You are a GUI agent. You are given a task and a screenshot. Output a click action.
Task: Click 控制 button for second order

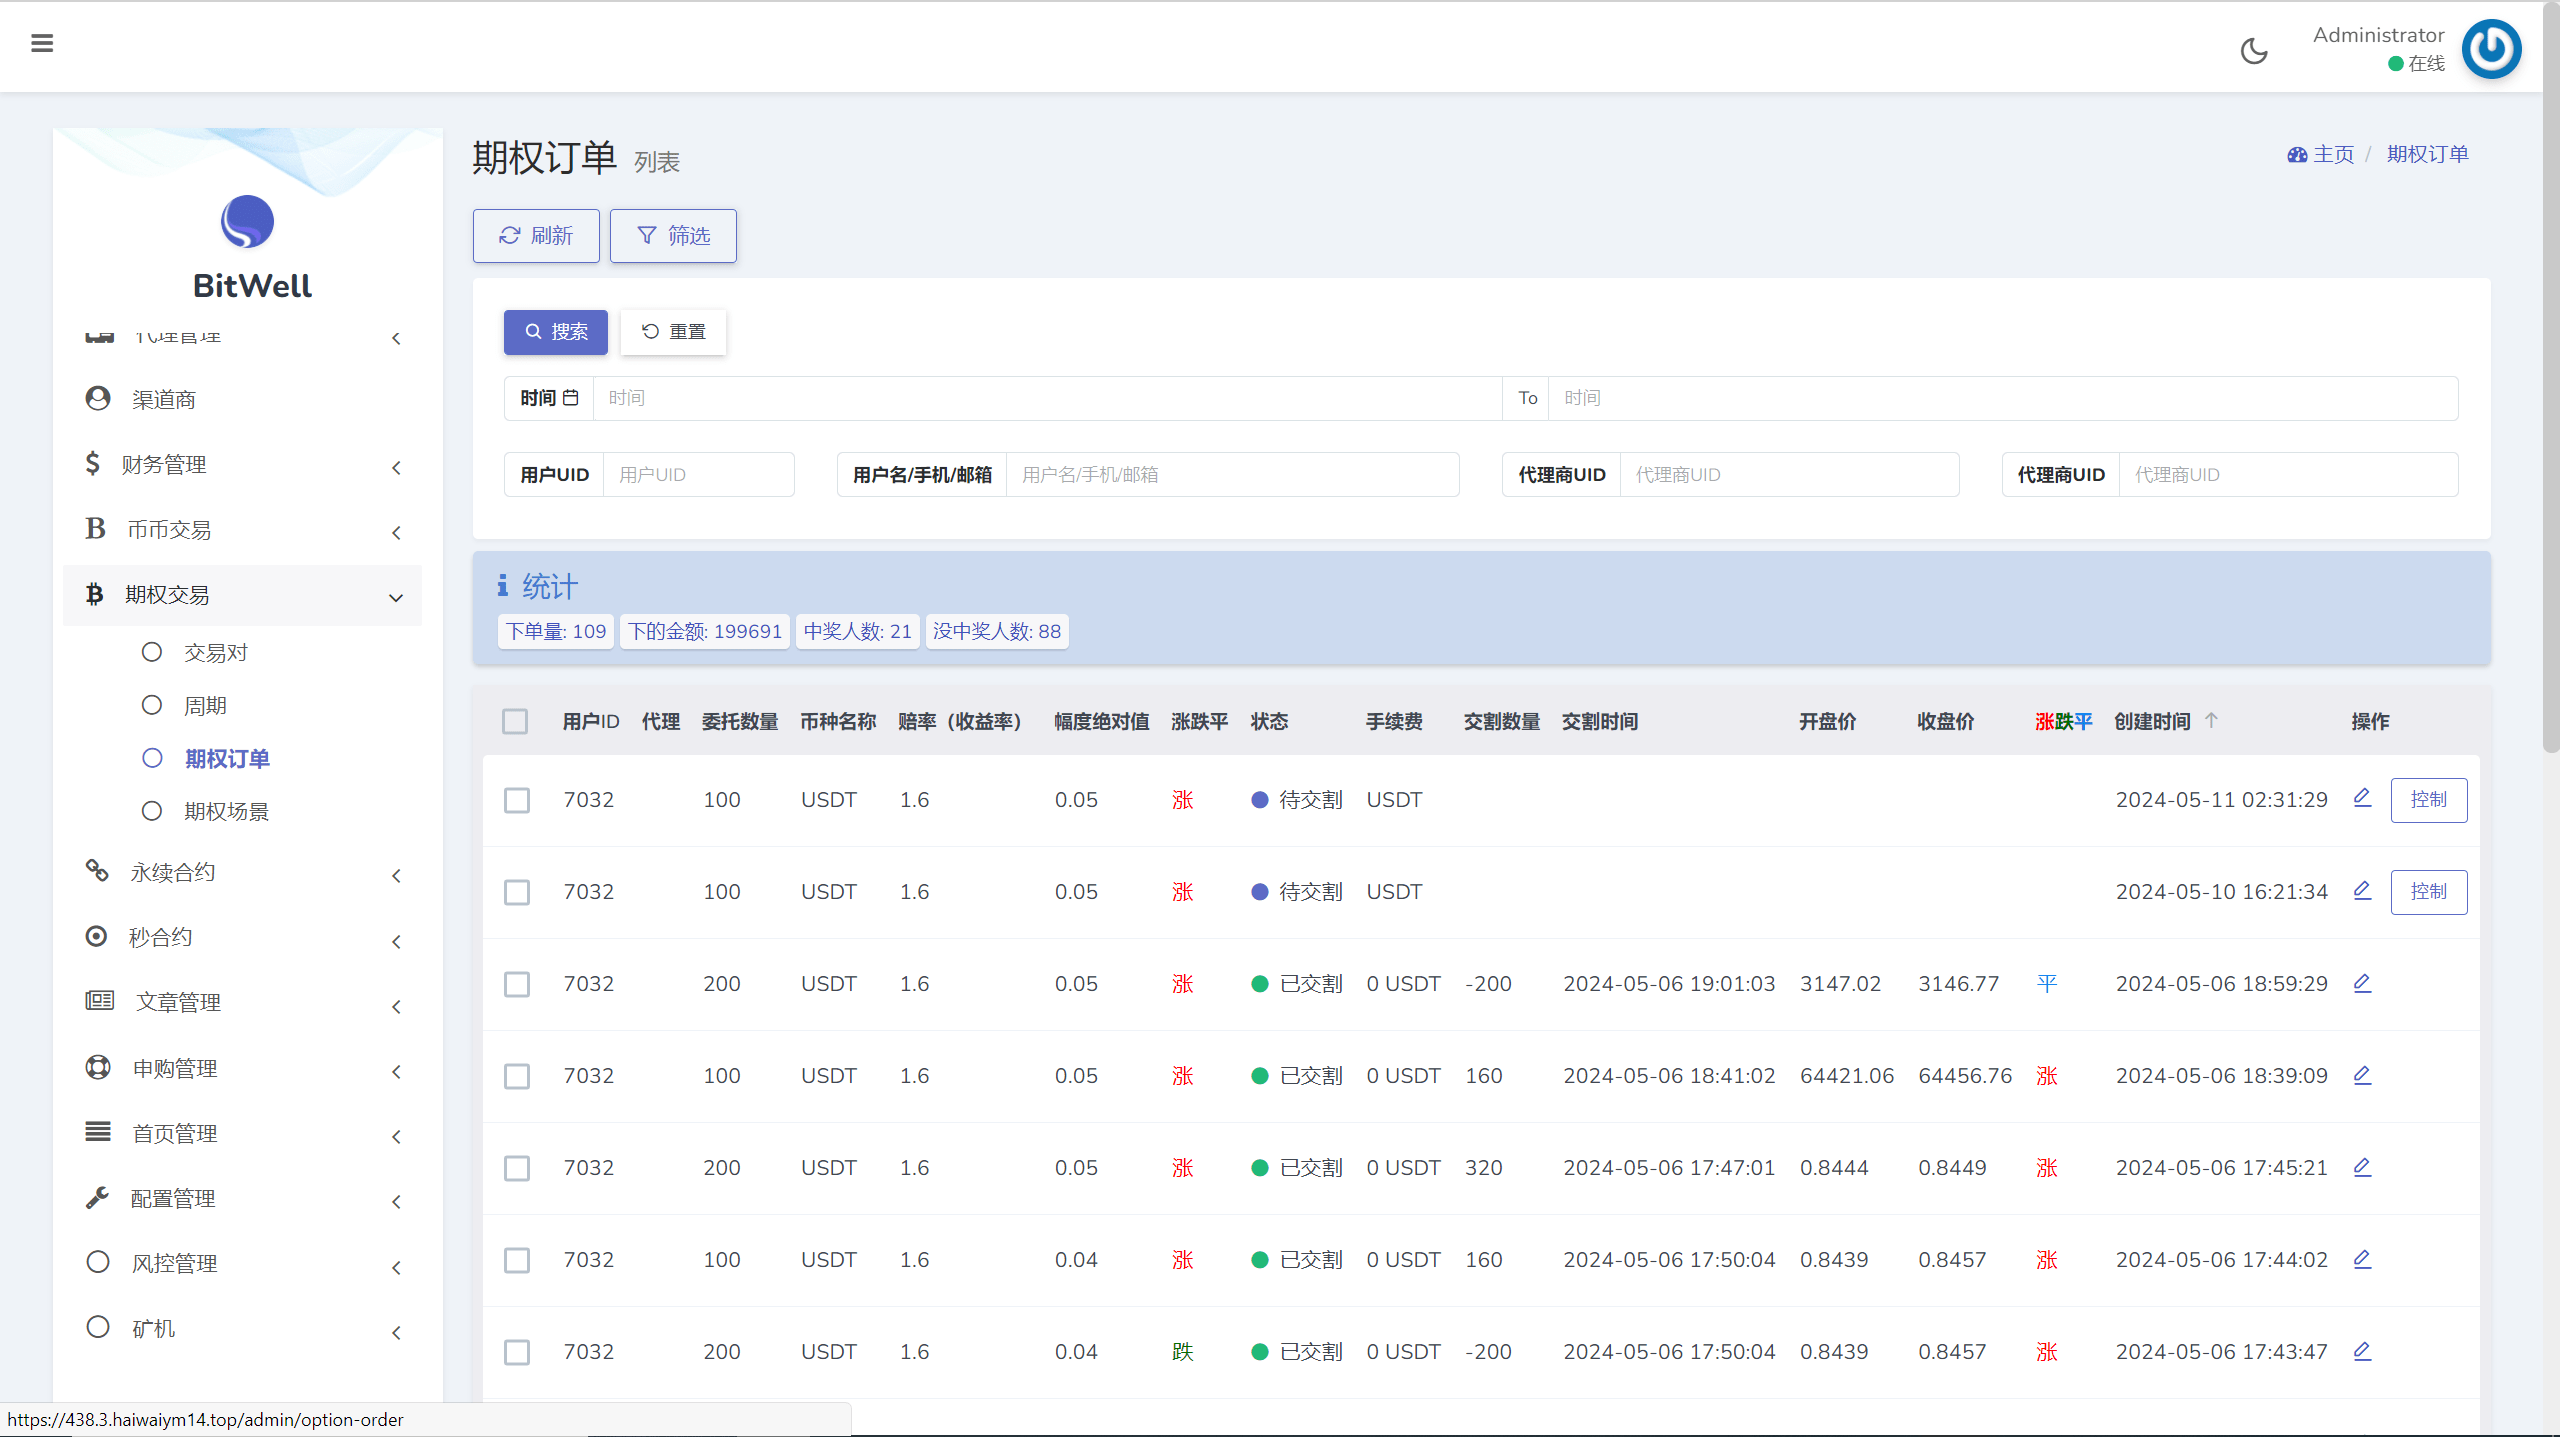[2428, 891]
